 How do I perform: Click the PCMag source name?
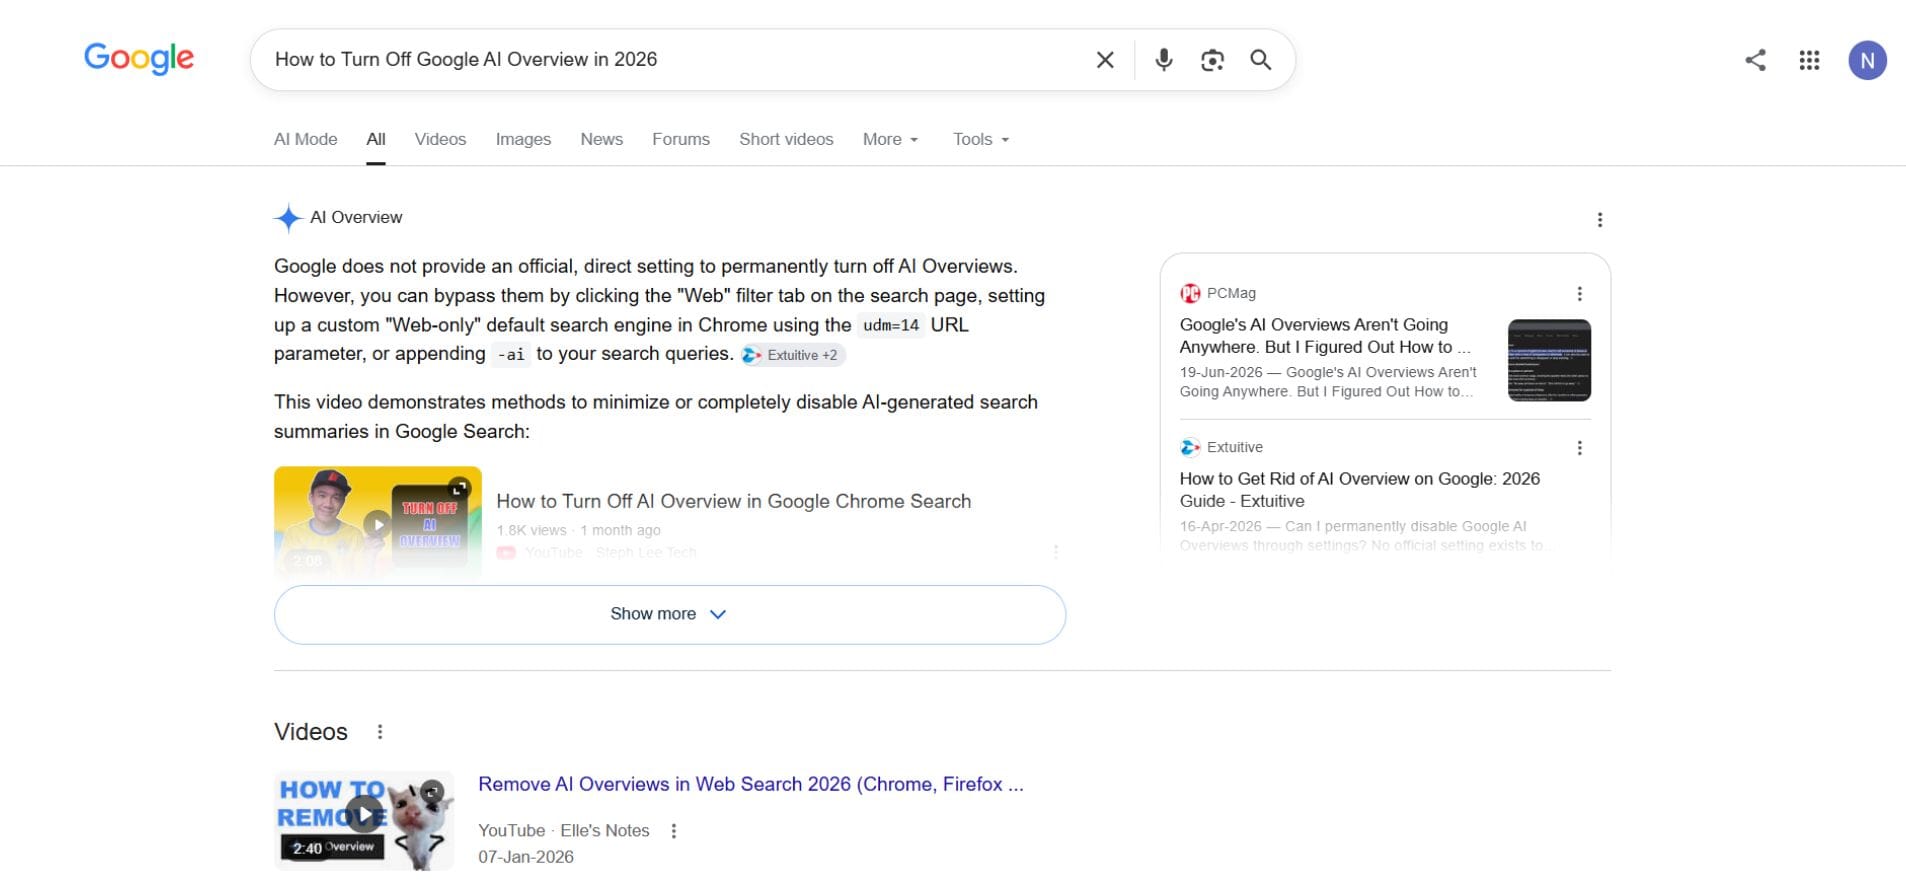(x=1231, y=293)
